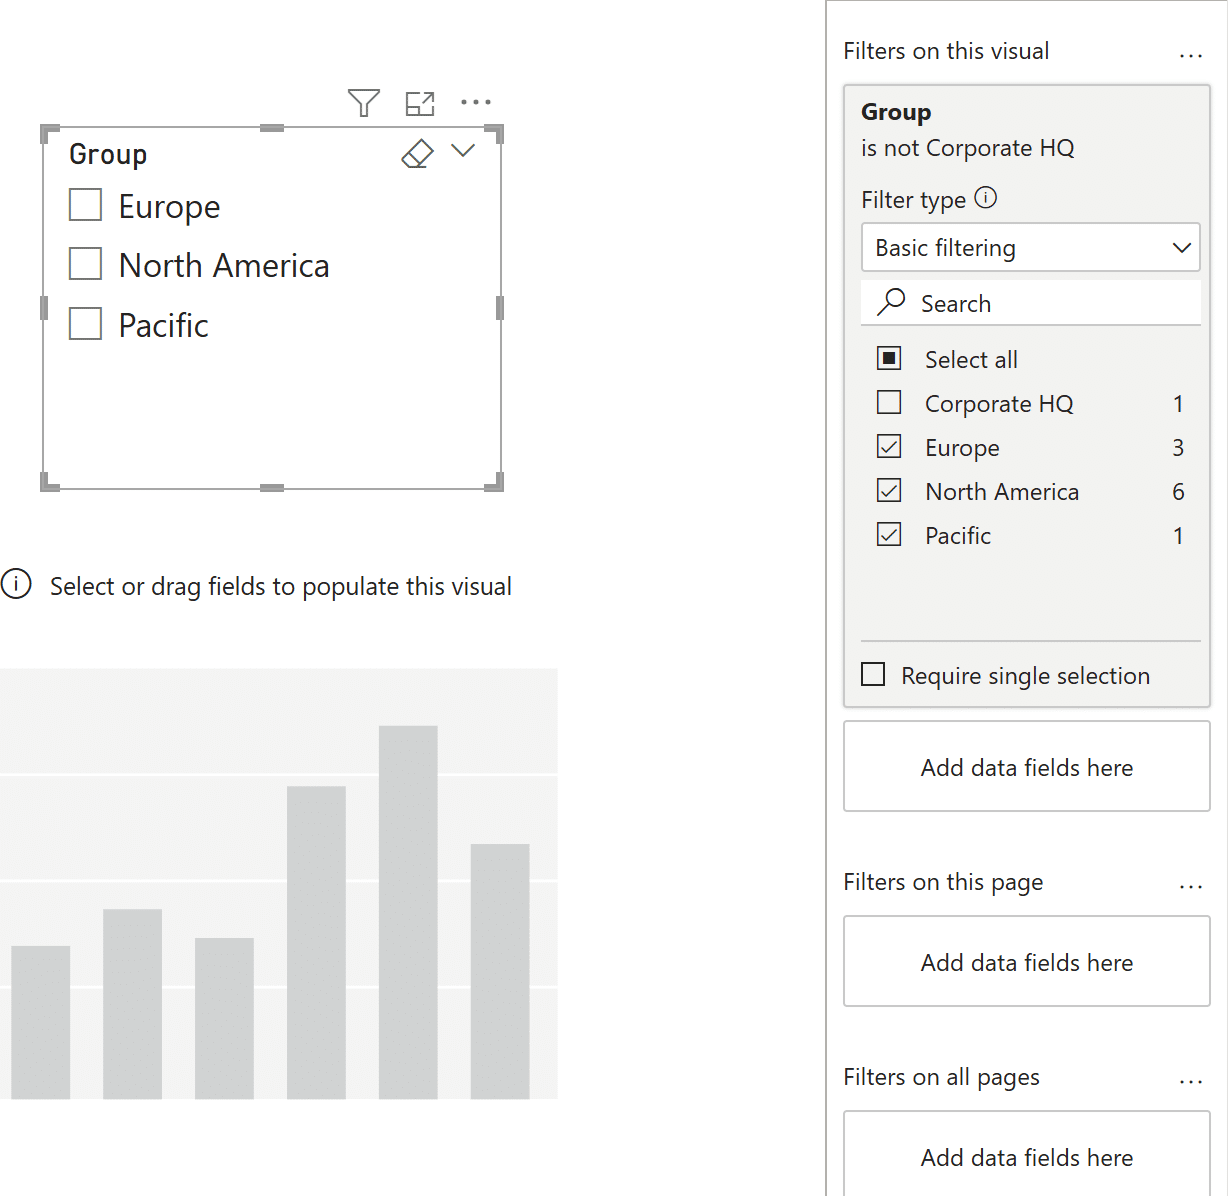
Task: Open 'Filters on all pages' ellipsis menu
Action: click(1190, 1081)
